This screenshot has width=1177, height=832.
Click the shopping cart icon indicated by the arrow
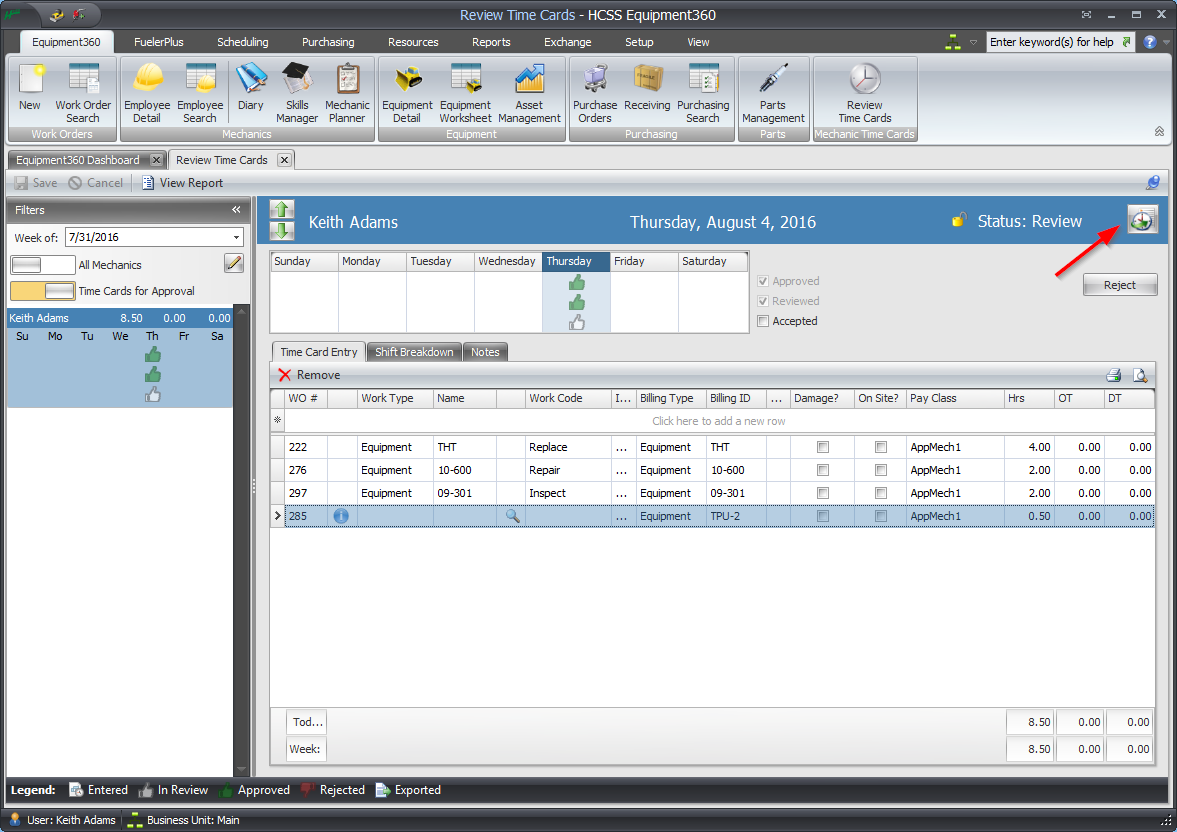coord(1141,217)
